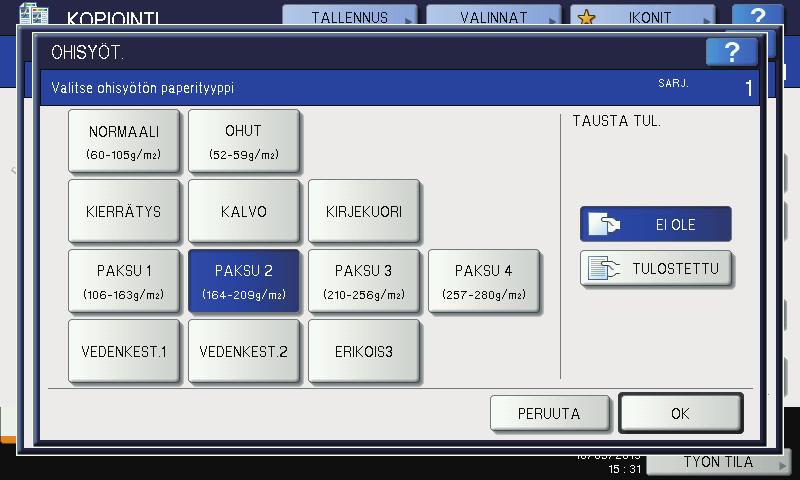
Task: Click the SARJ. count value 1
Action: coord(748,88)
